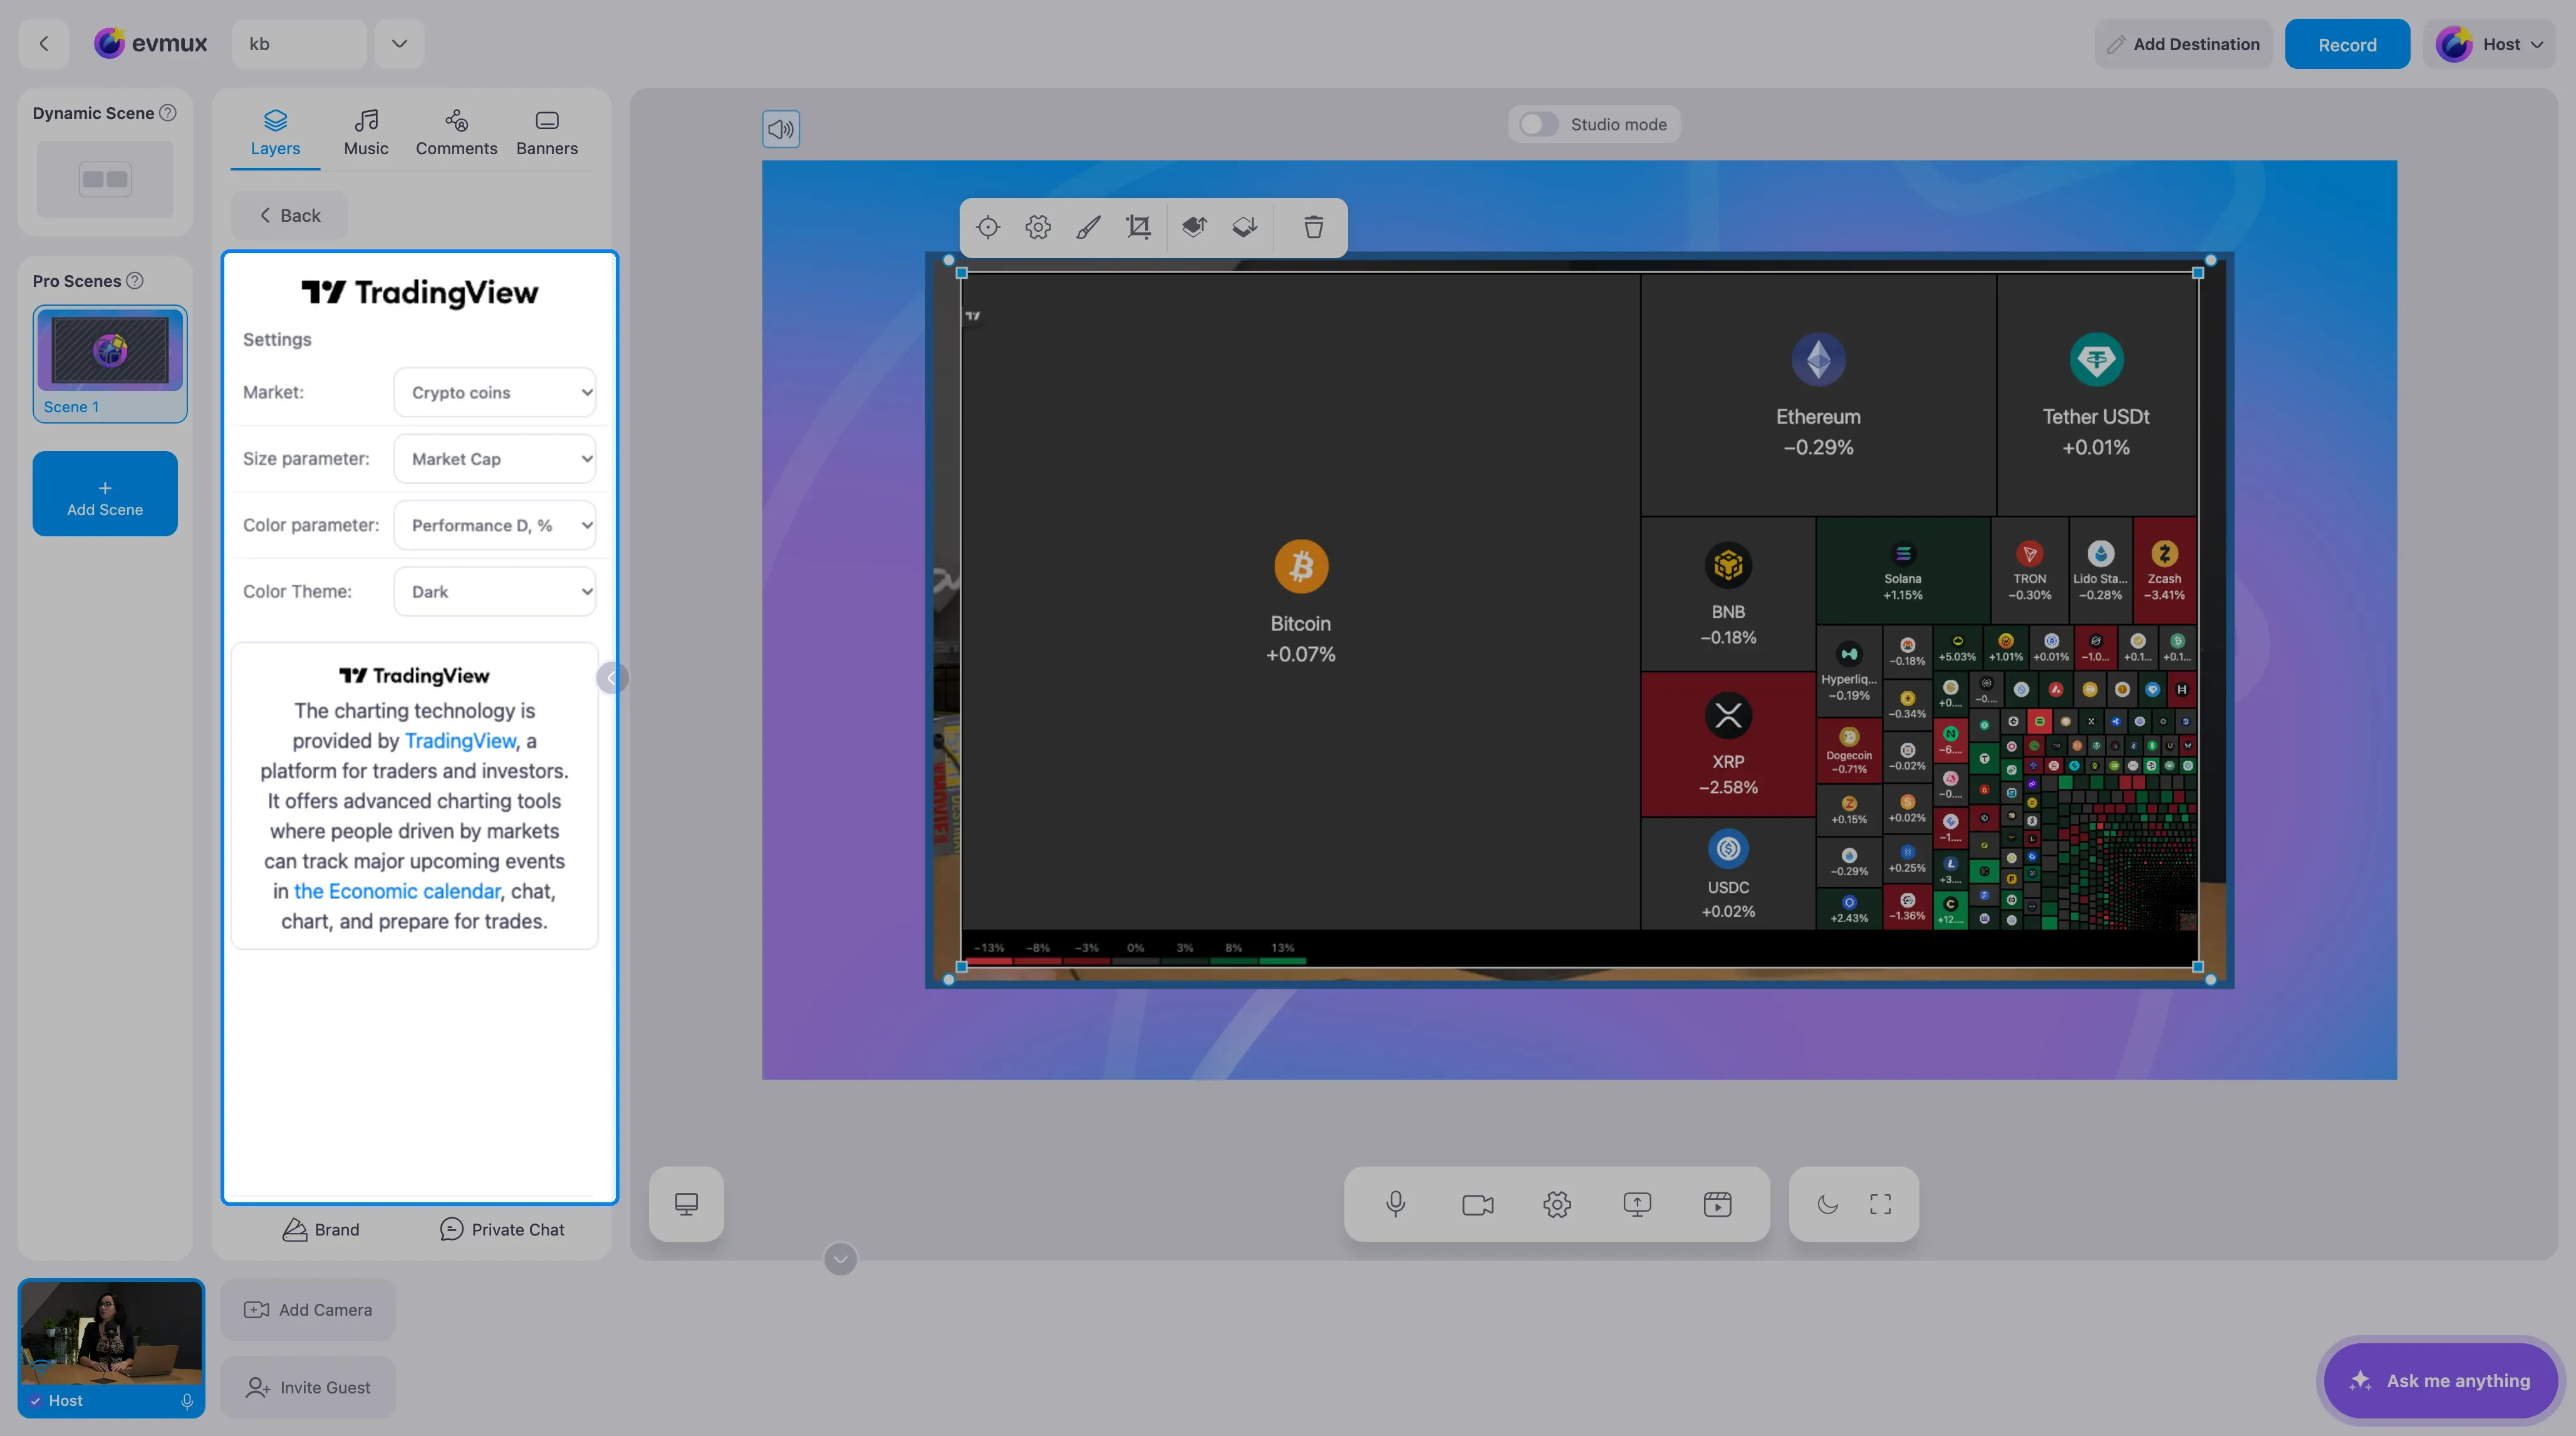Open the Private Chat tab
The height and width of the screenshot is (1436, 2576).
[502, 1230]
